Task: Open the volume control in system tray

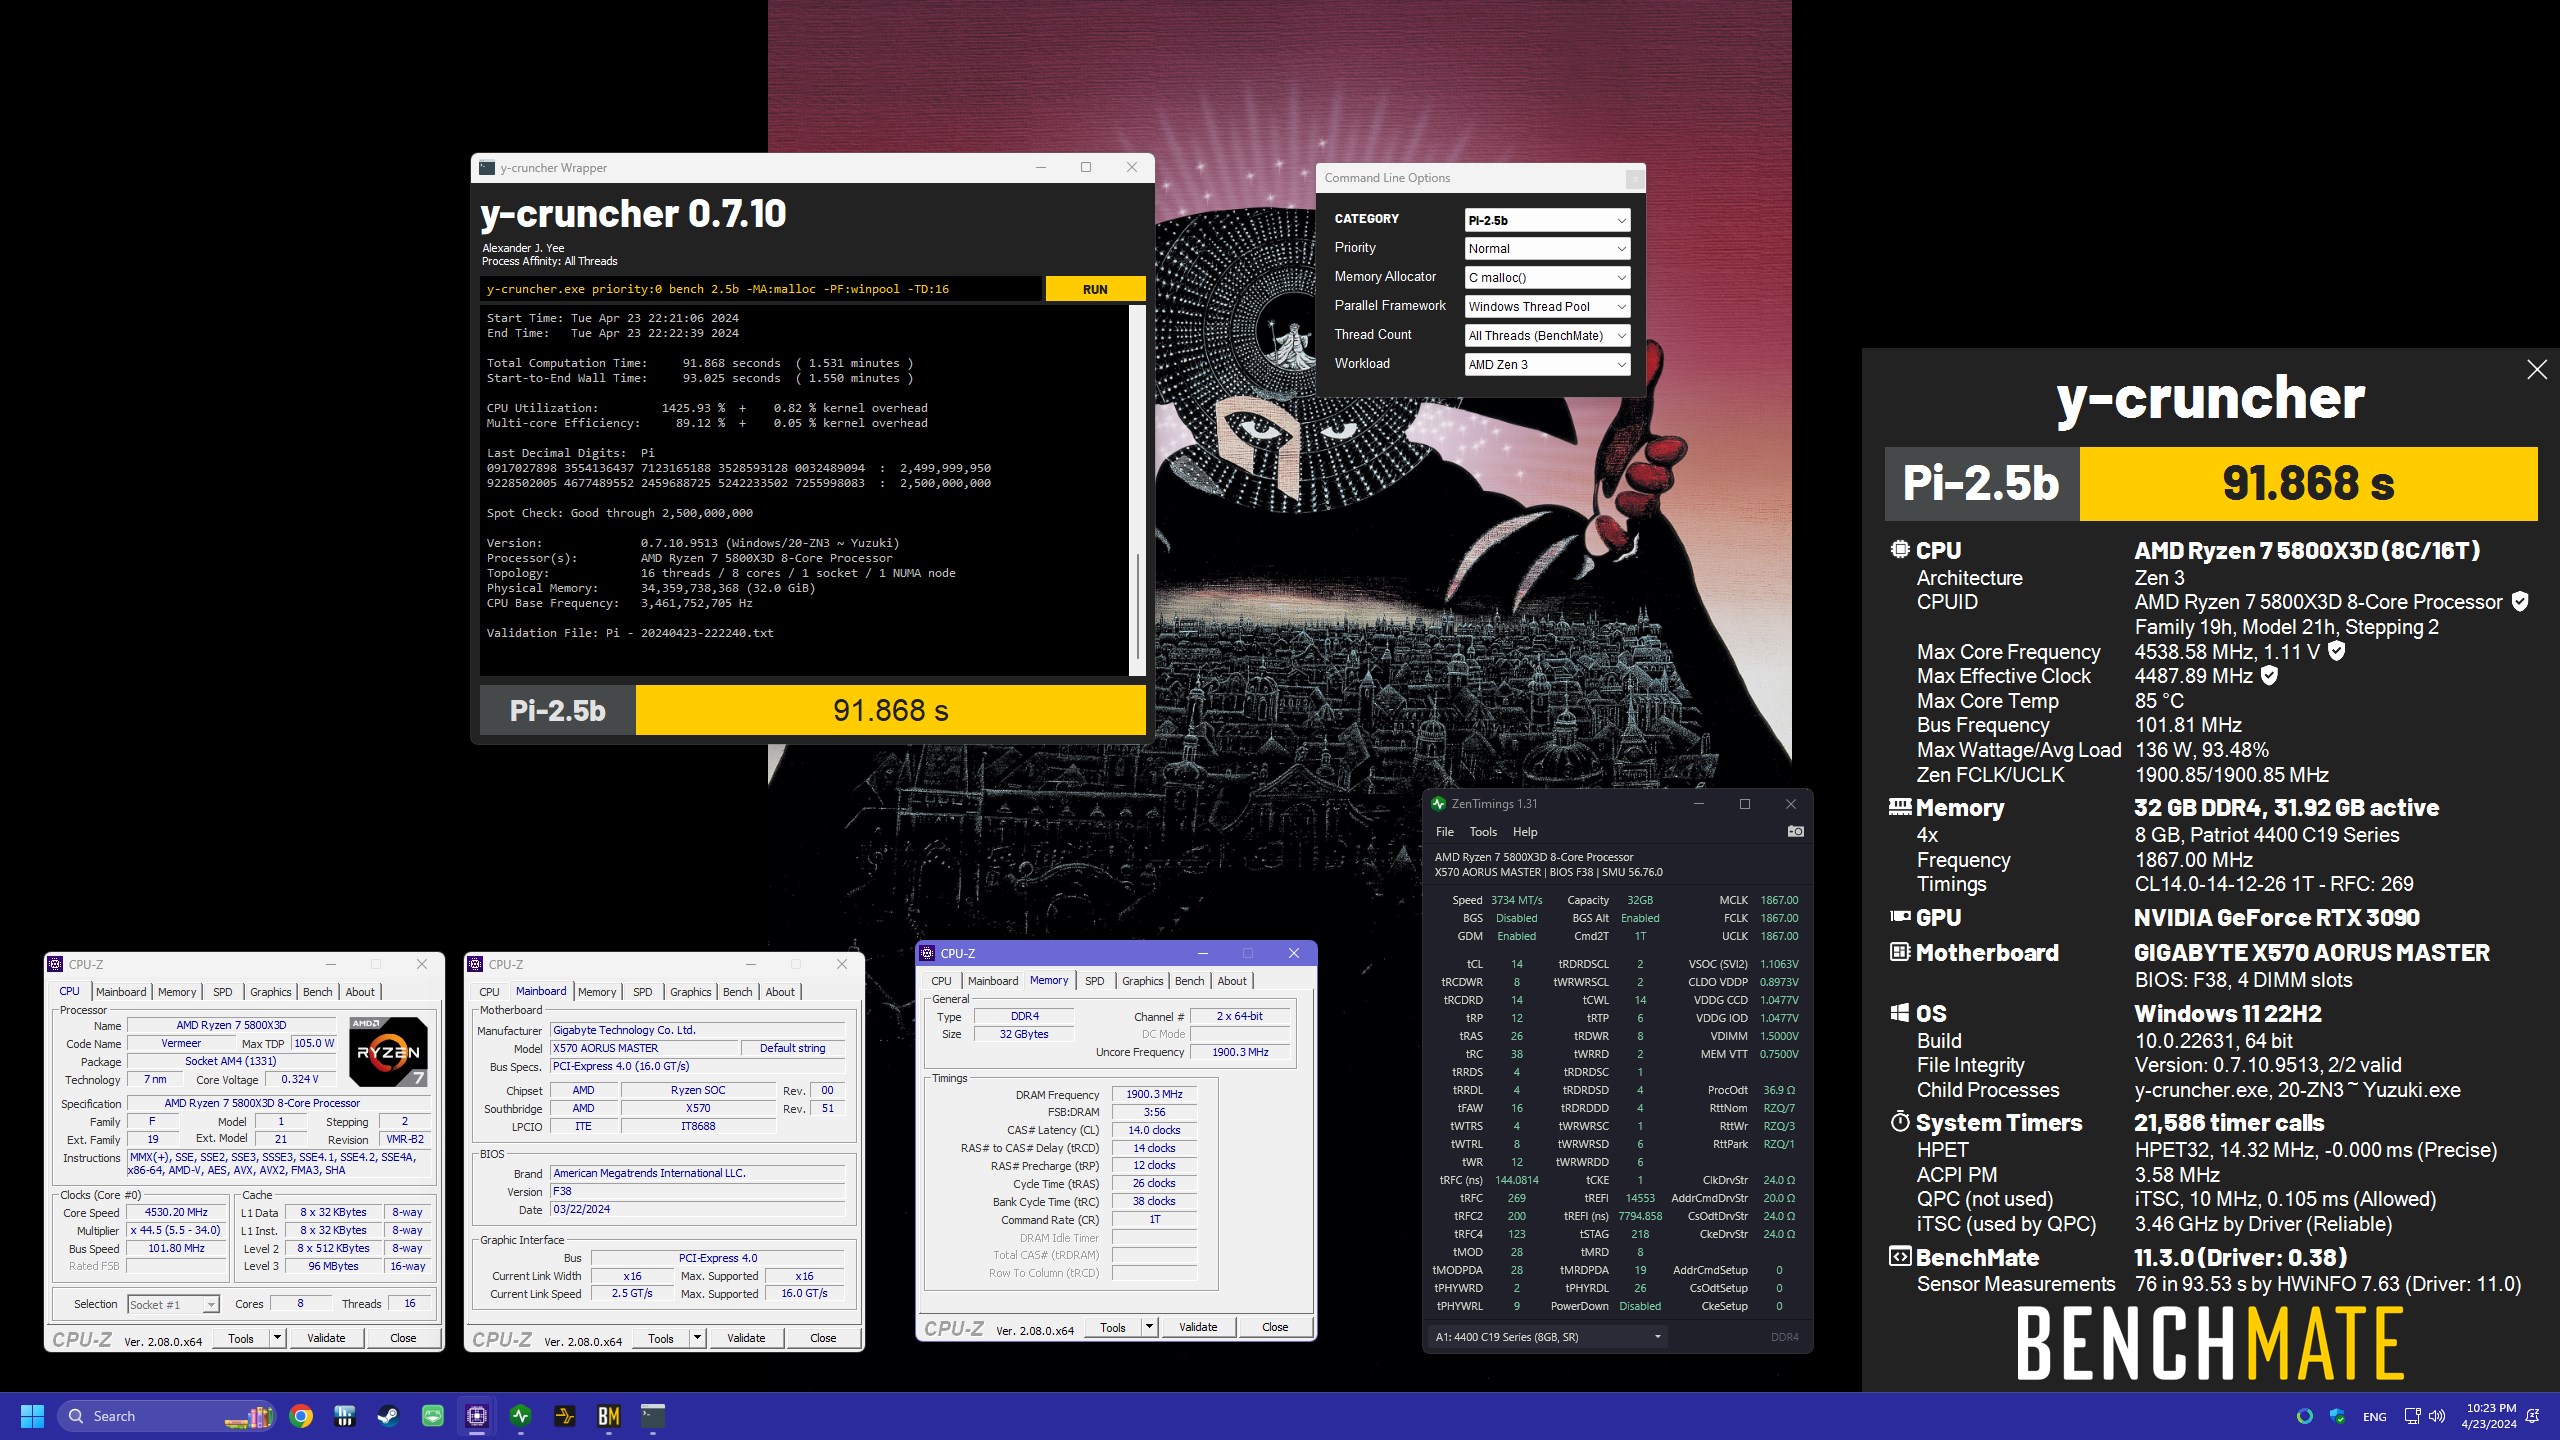Action: point(2437,1416)
